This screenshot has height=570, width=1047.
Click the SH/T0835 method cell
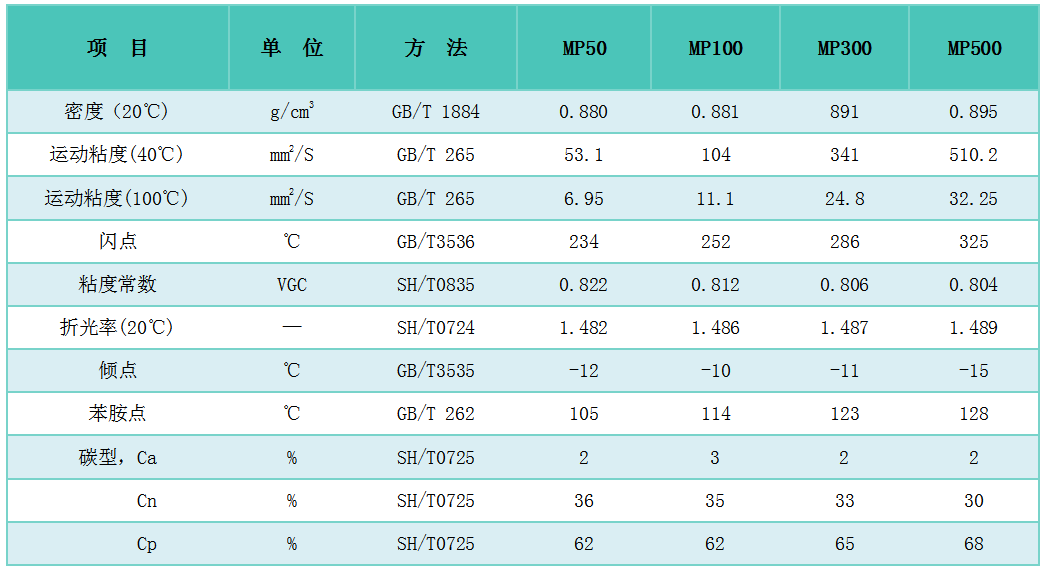tap(435, 285)
